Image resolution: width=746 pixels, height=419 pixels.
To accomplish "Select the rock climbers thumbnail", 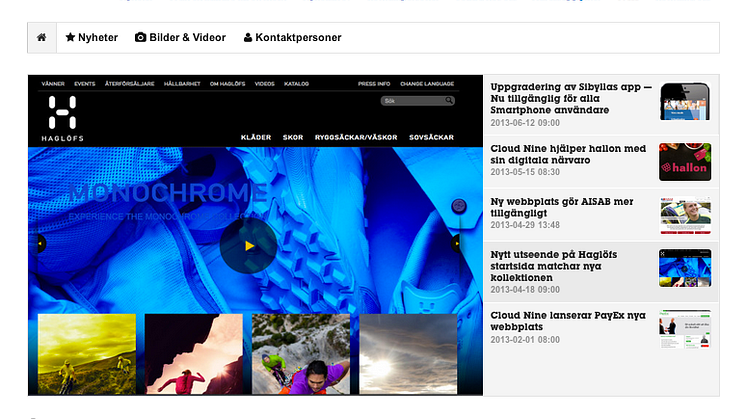I will 301,354.
